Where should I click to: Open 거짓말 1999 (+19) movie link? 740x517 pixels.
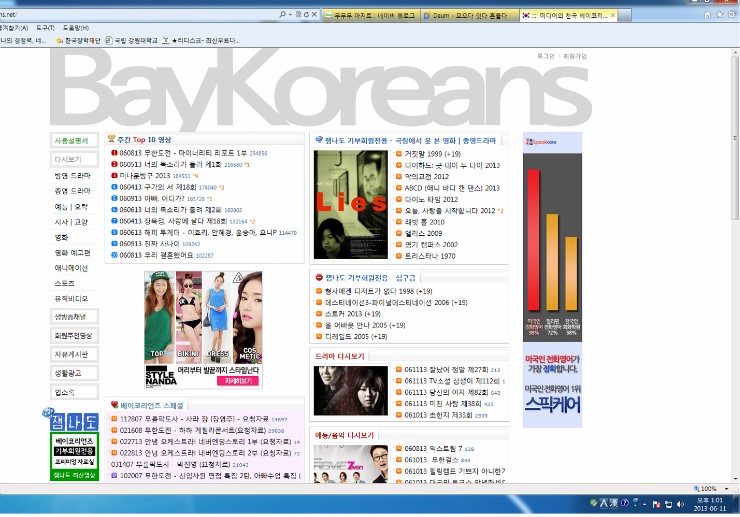[432, 154]
